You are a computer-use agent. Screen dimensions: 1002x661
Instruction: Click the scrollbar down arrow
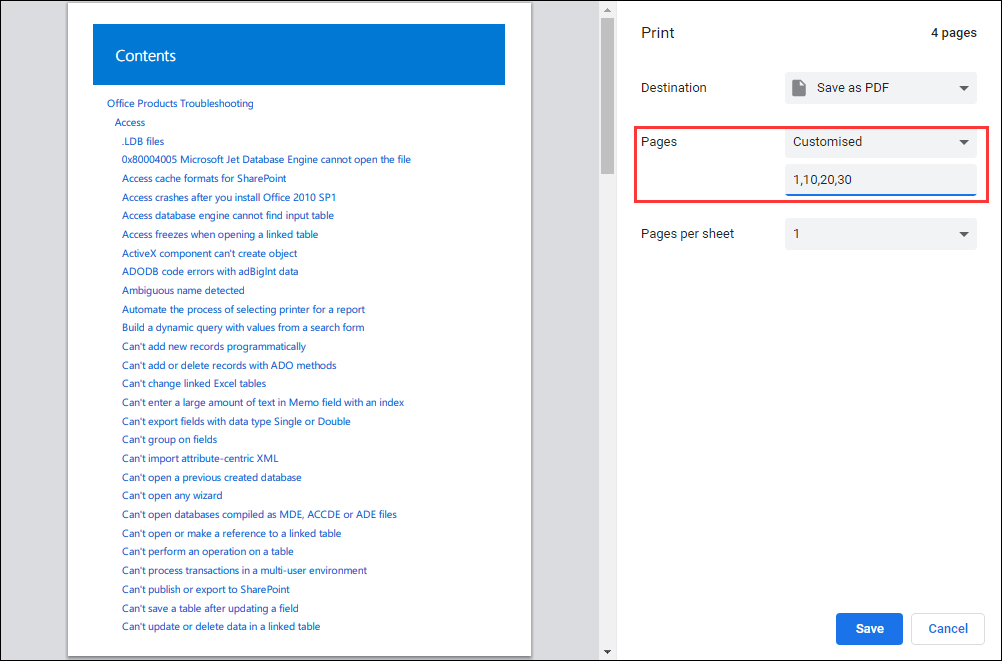pos(606,649)
